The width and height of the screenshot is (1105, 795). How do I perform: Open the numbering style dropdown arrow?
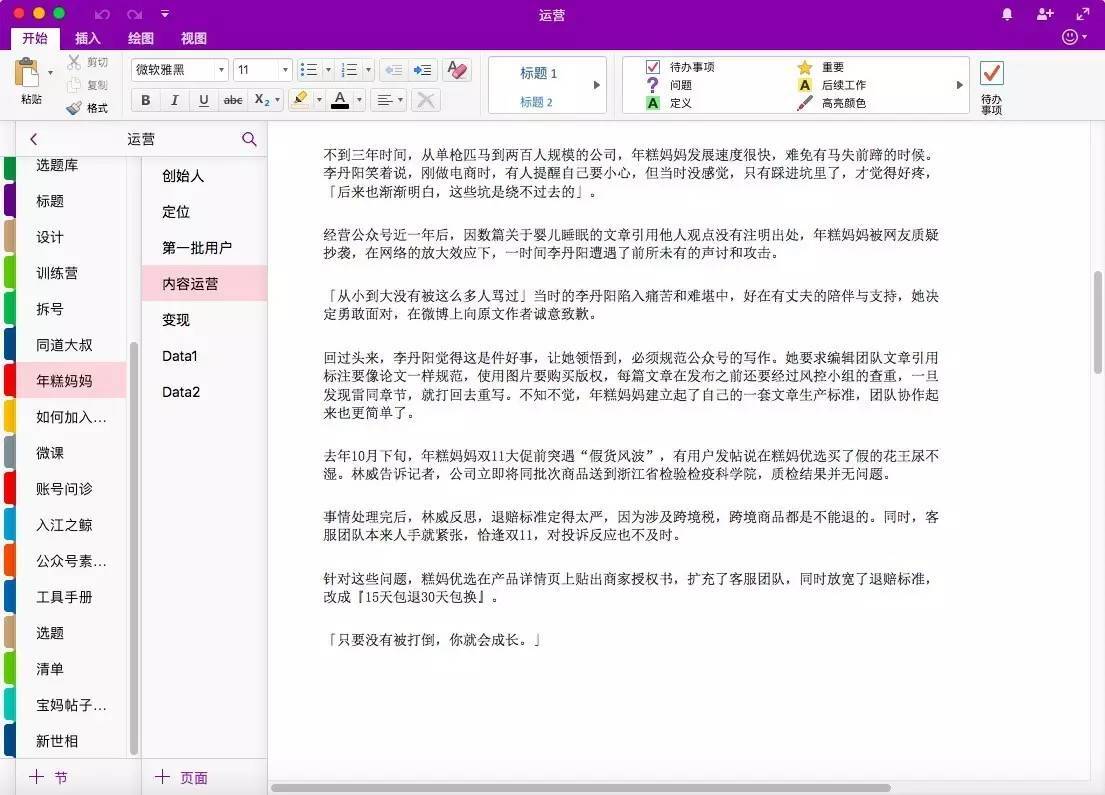click(x=368, y=70)
